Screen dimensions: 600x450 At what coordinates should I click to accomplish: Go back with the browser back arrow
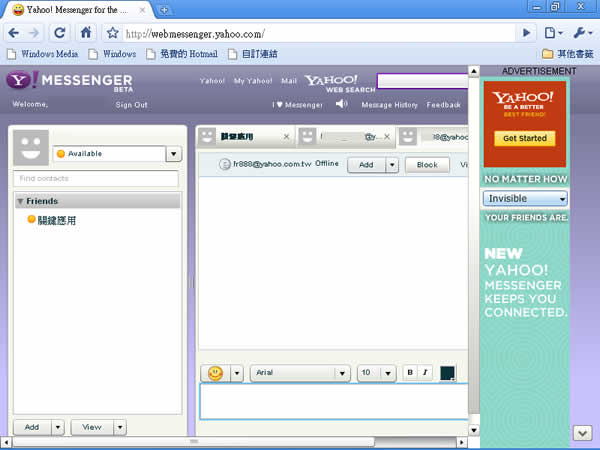14,33
